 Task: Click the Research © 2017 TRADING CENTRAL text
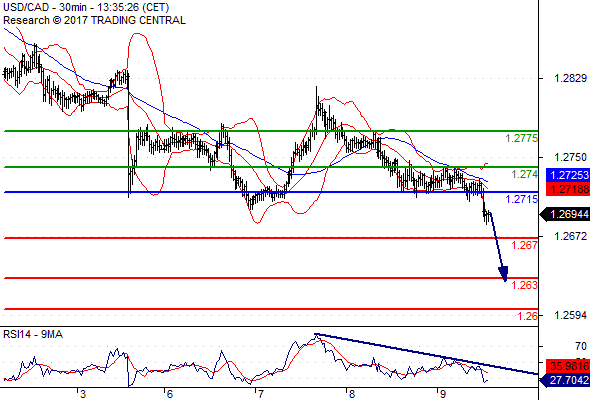94,20
